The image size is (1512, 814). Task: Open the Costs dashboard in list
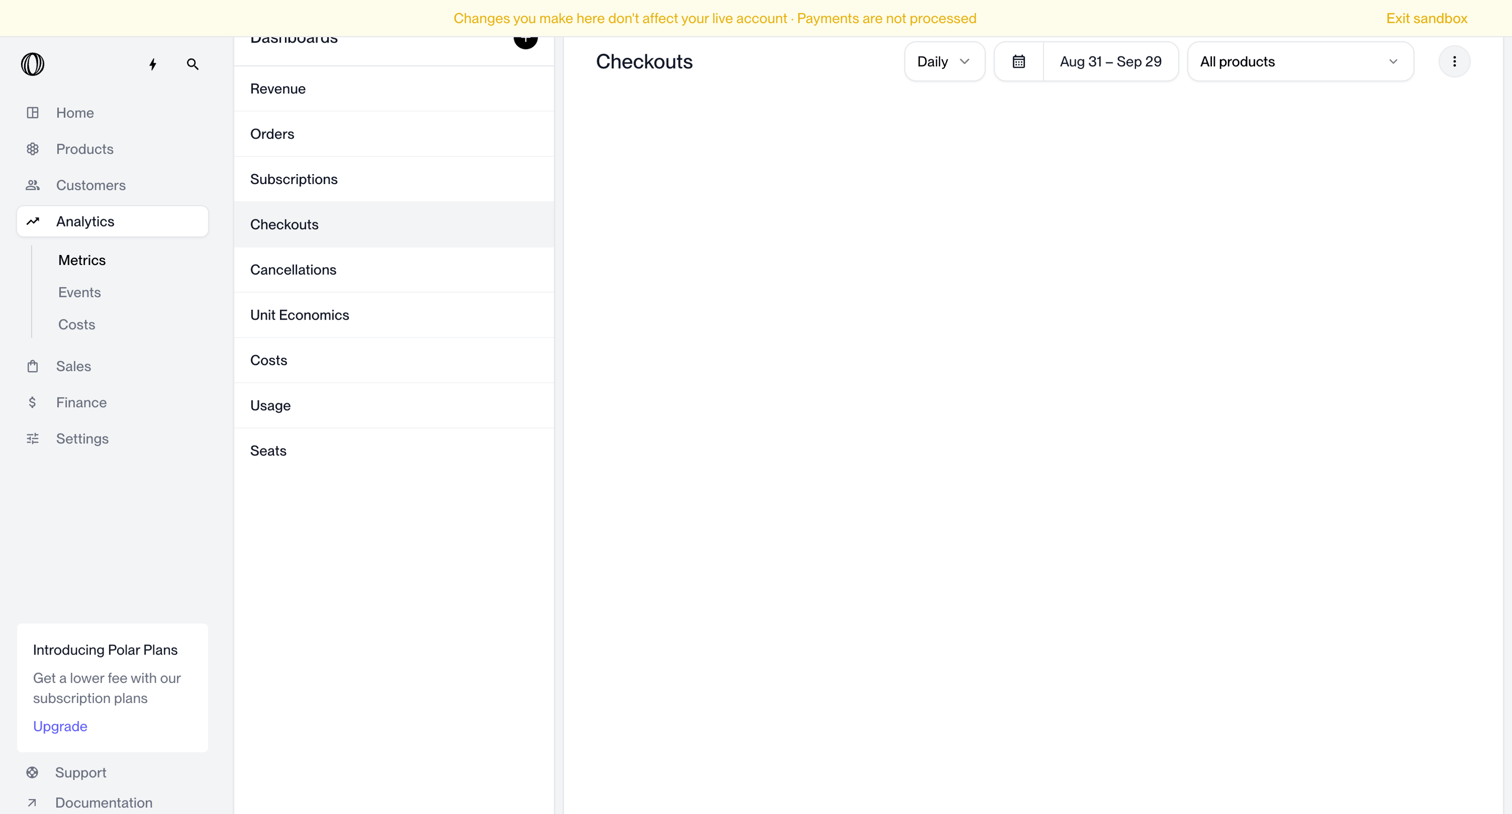point(394,360)
